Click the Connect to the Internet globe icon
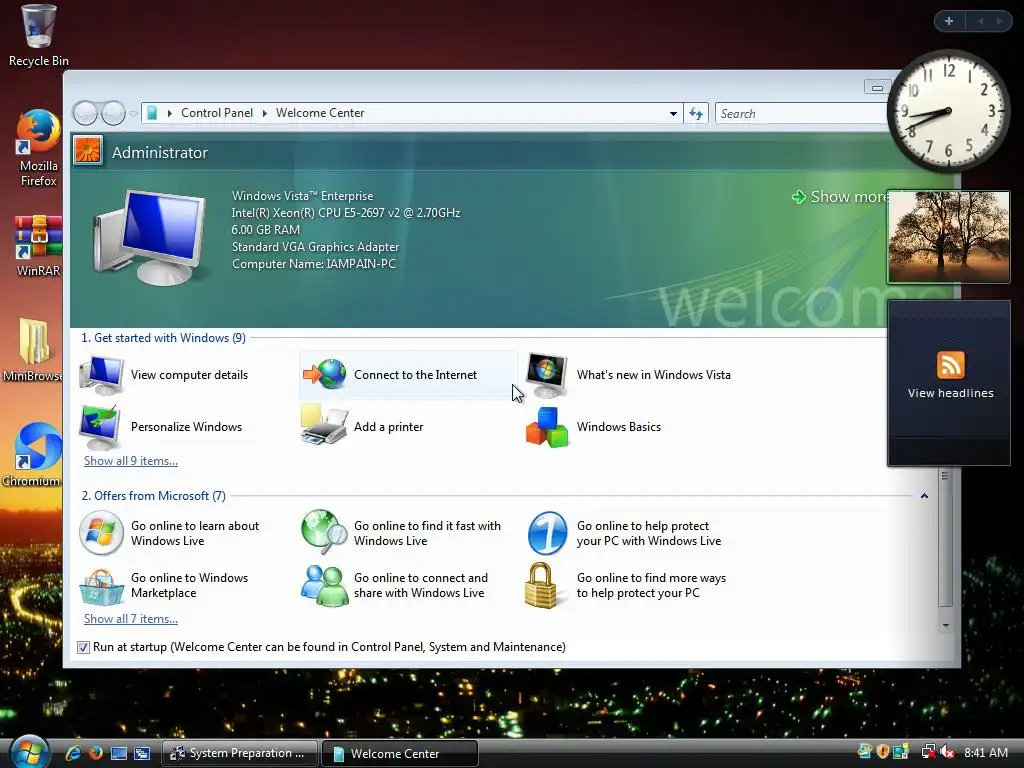The image size is (1024, 768). pos(325,375)
